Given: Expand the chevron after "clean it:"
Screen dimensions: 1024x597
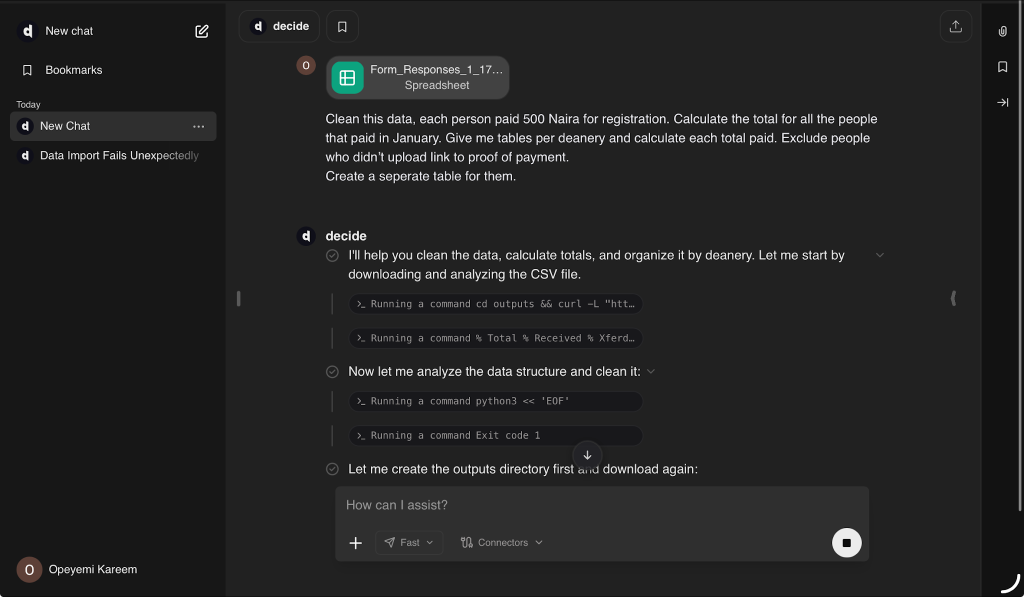Looking at the screenshot, I should [651, 371].
